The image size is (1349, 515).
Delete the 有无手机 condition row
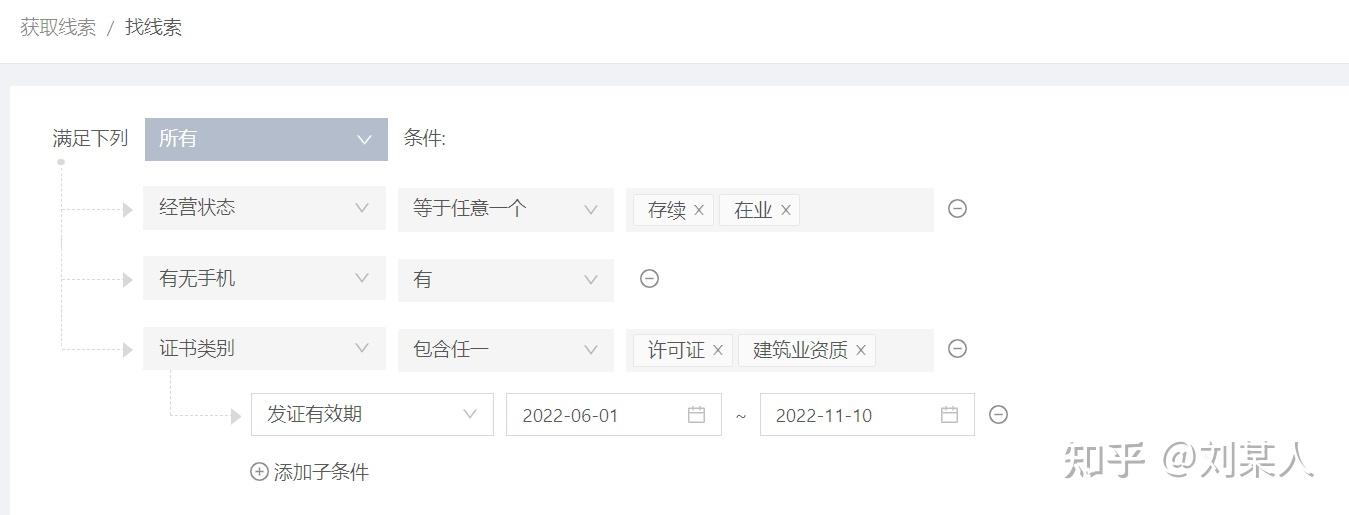[x=649, y=279]
